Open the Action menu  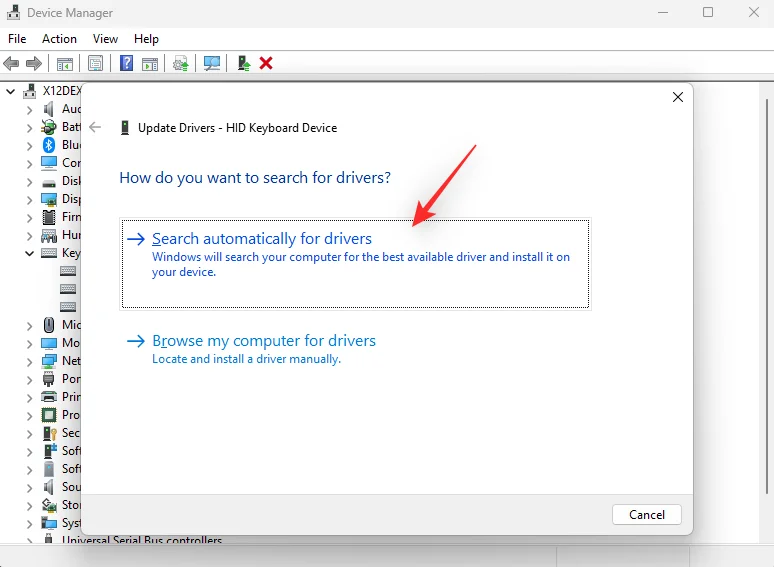(59, 38)
